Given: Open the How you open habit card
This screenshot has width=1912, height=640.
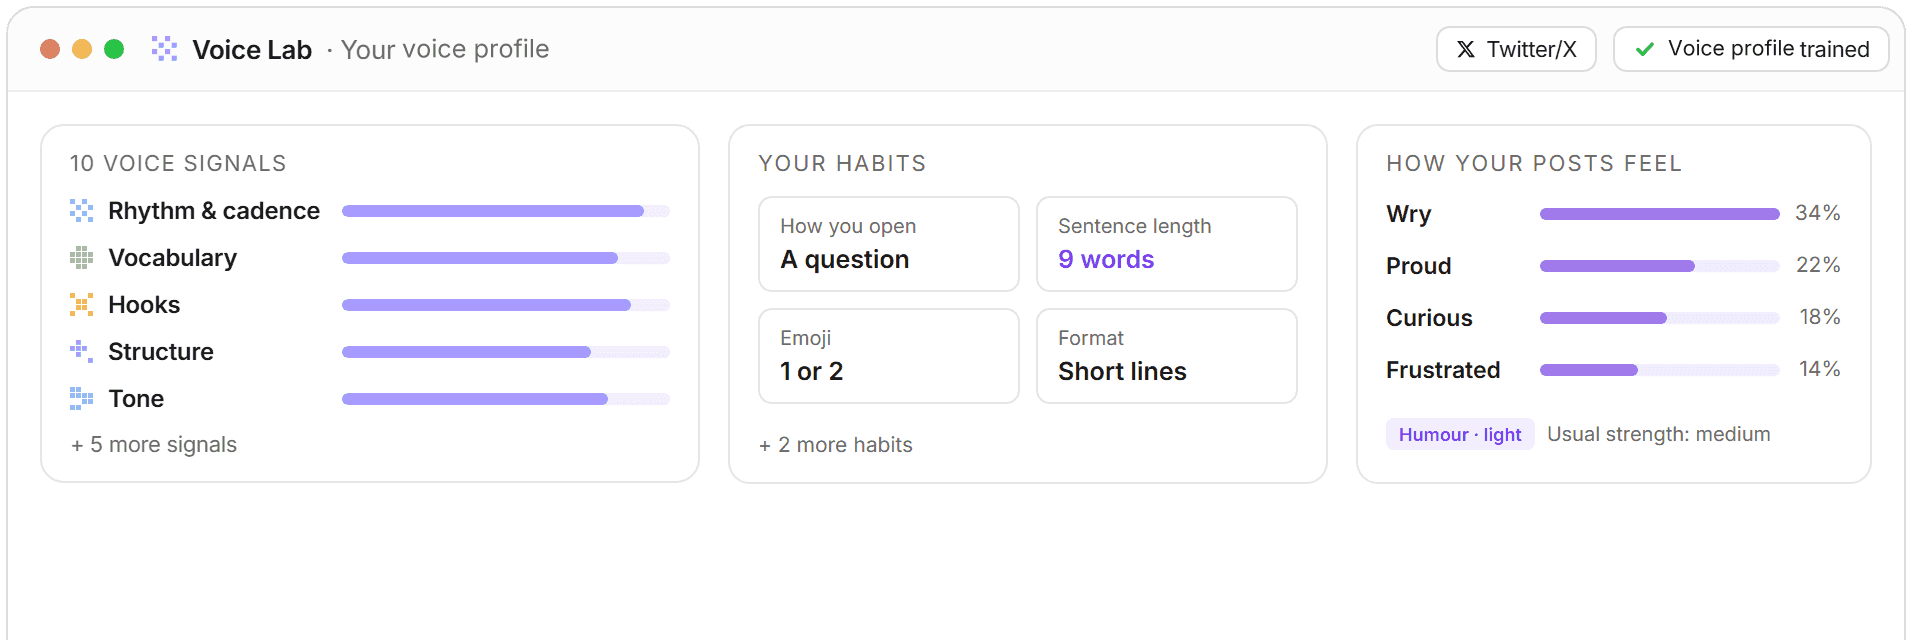Looking at the screenshot, I should tap(889, 244).
